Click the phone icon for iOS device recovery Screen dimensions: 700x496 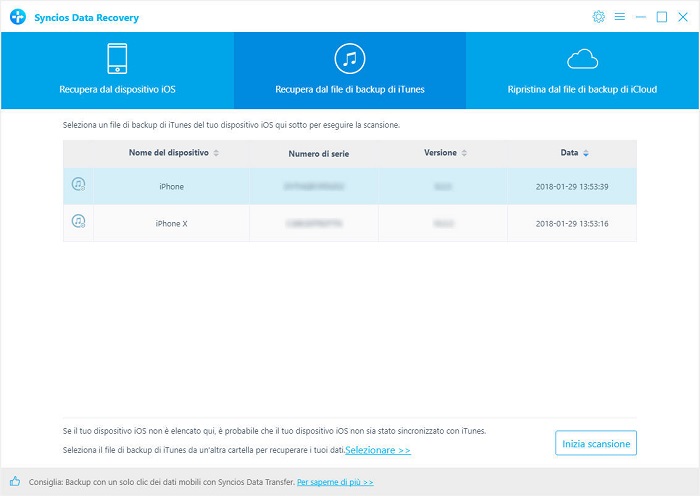point(117,58)
